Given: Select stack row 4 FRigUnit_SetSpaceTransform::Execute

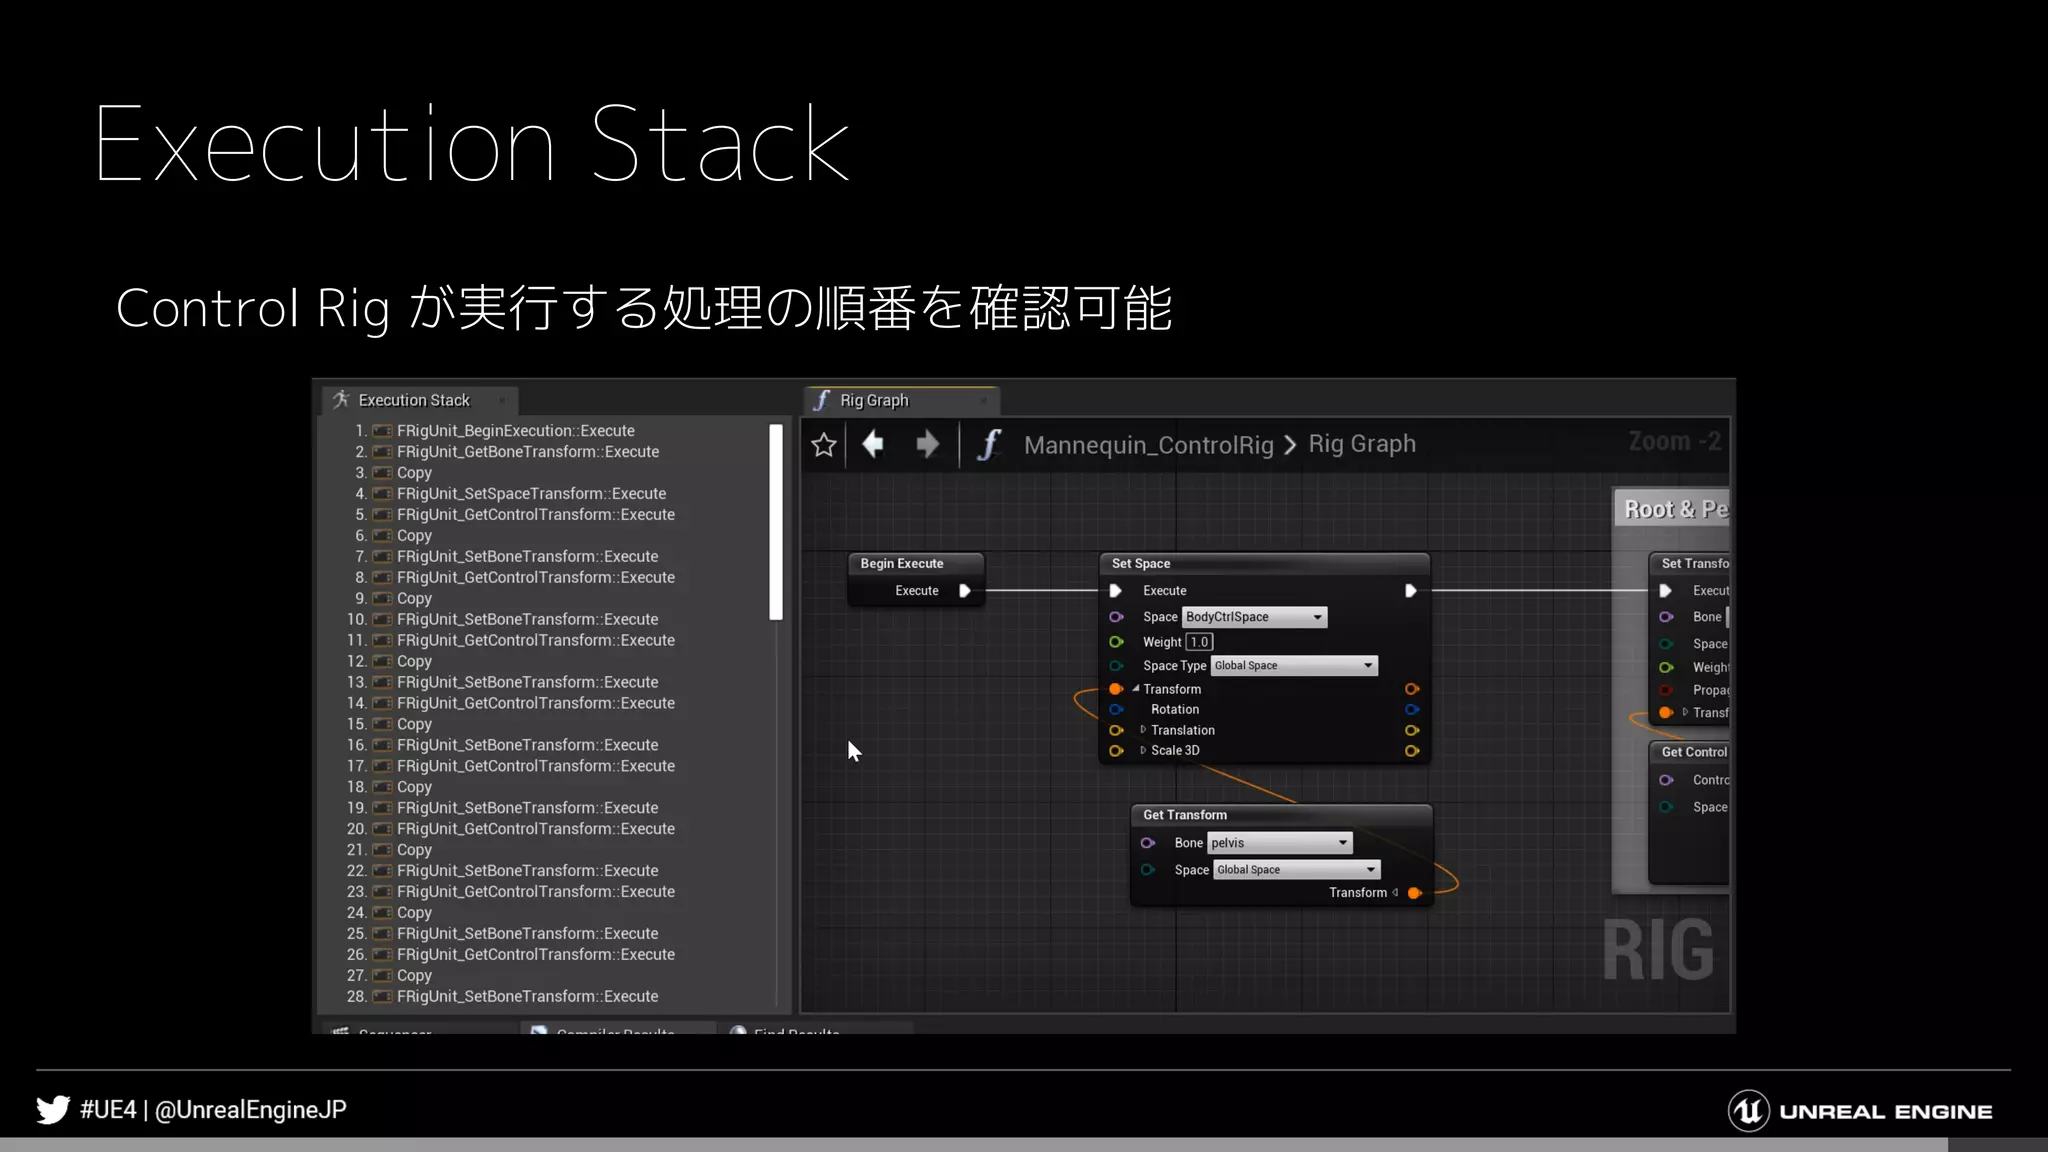Looking at the screenshot, I should coord(531,494).
